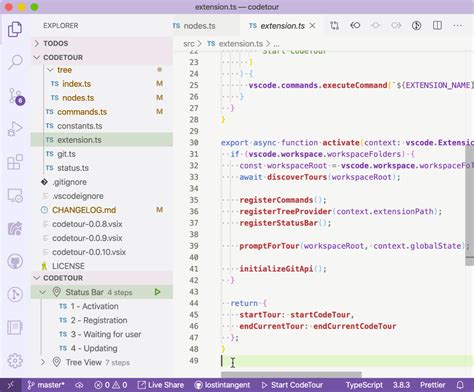Open the Run and Debug view

pos(15,129)
